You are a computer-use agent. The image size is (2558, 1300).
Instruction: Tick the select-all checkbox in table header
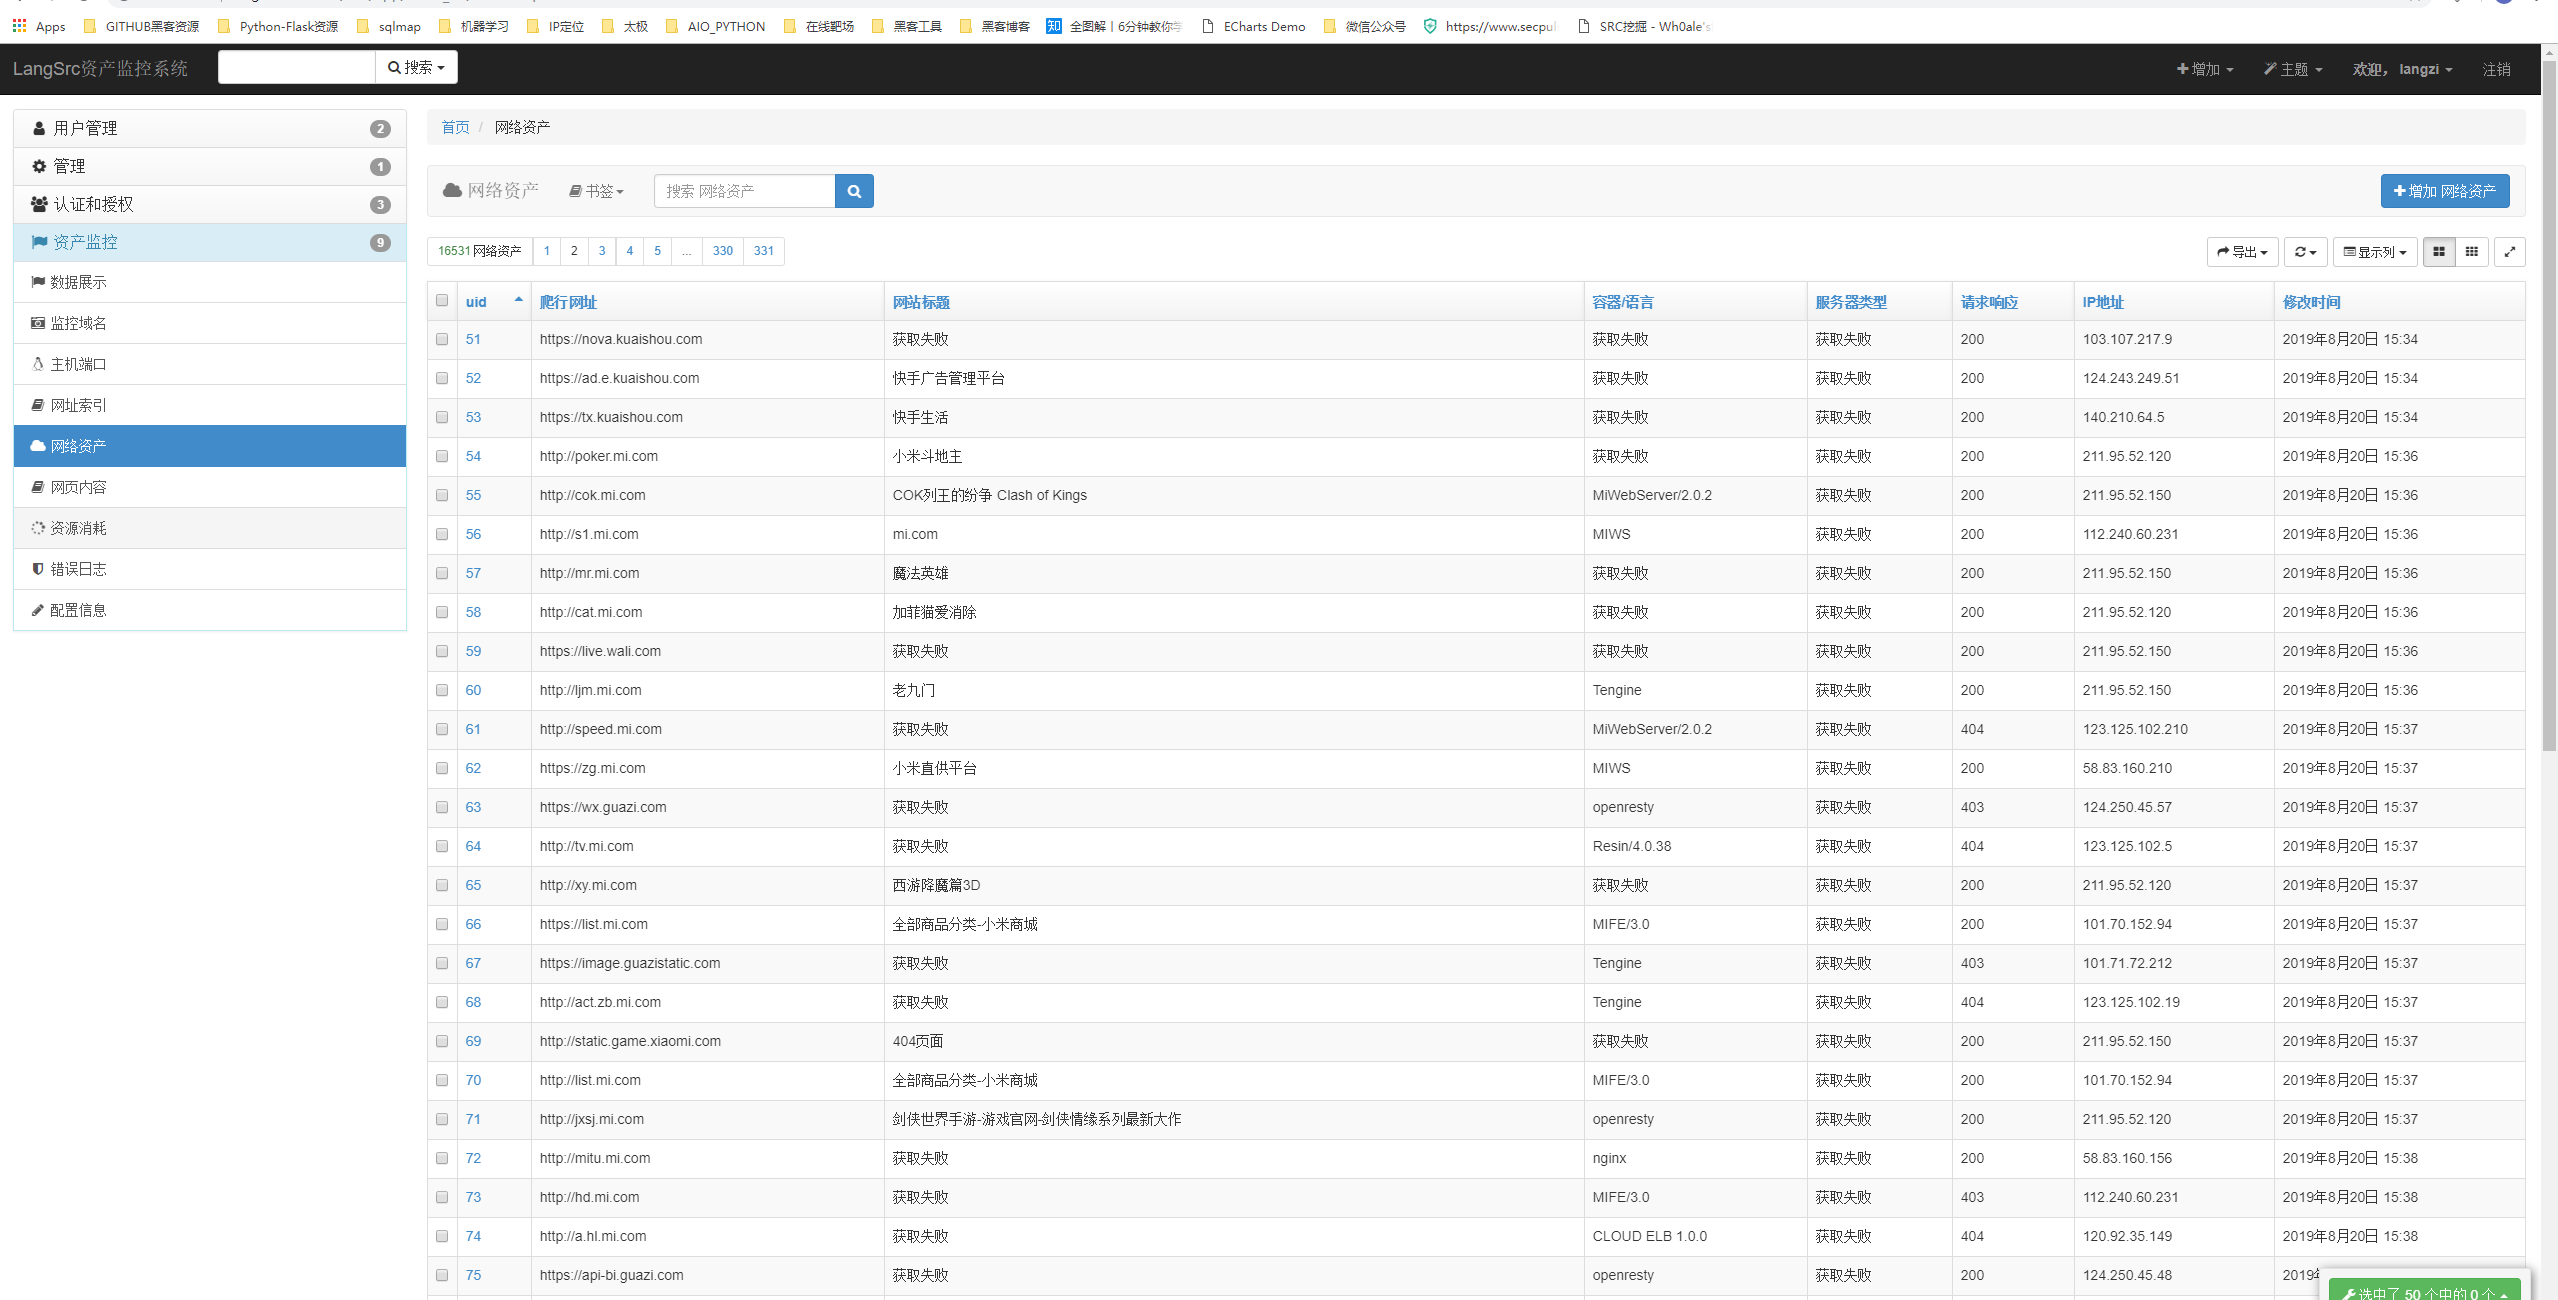coord(442,300)
